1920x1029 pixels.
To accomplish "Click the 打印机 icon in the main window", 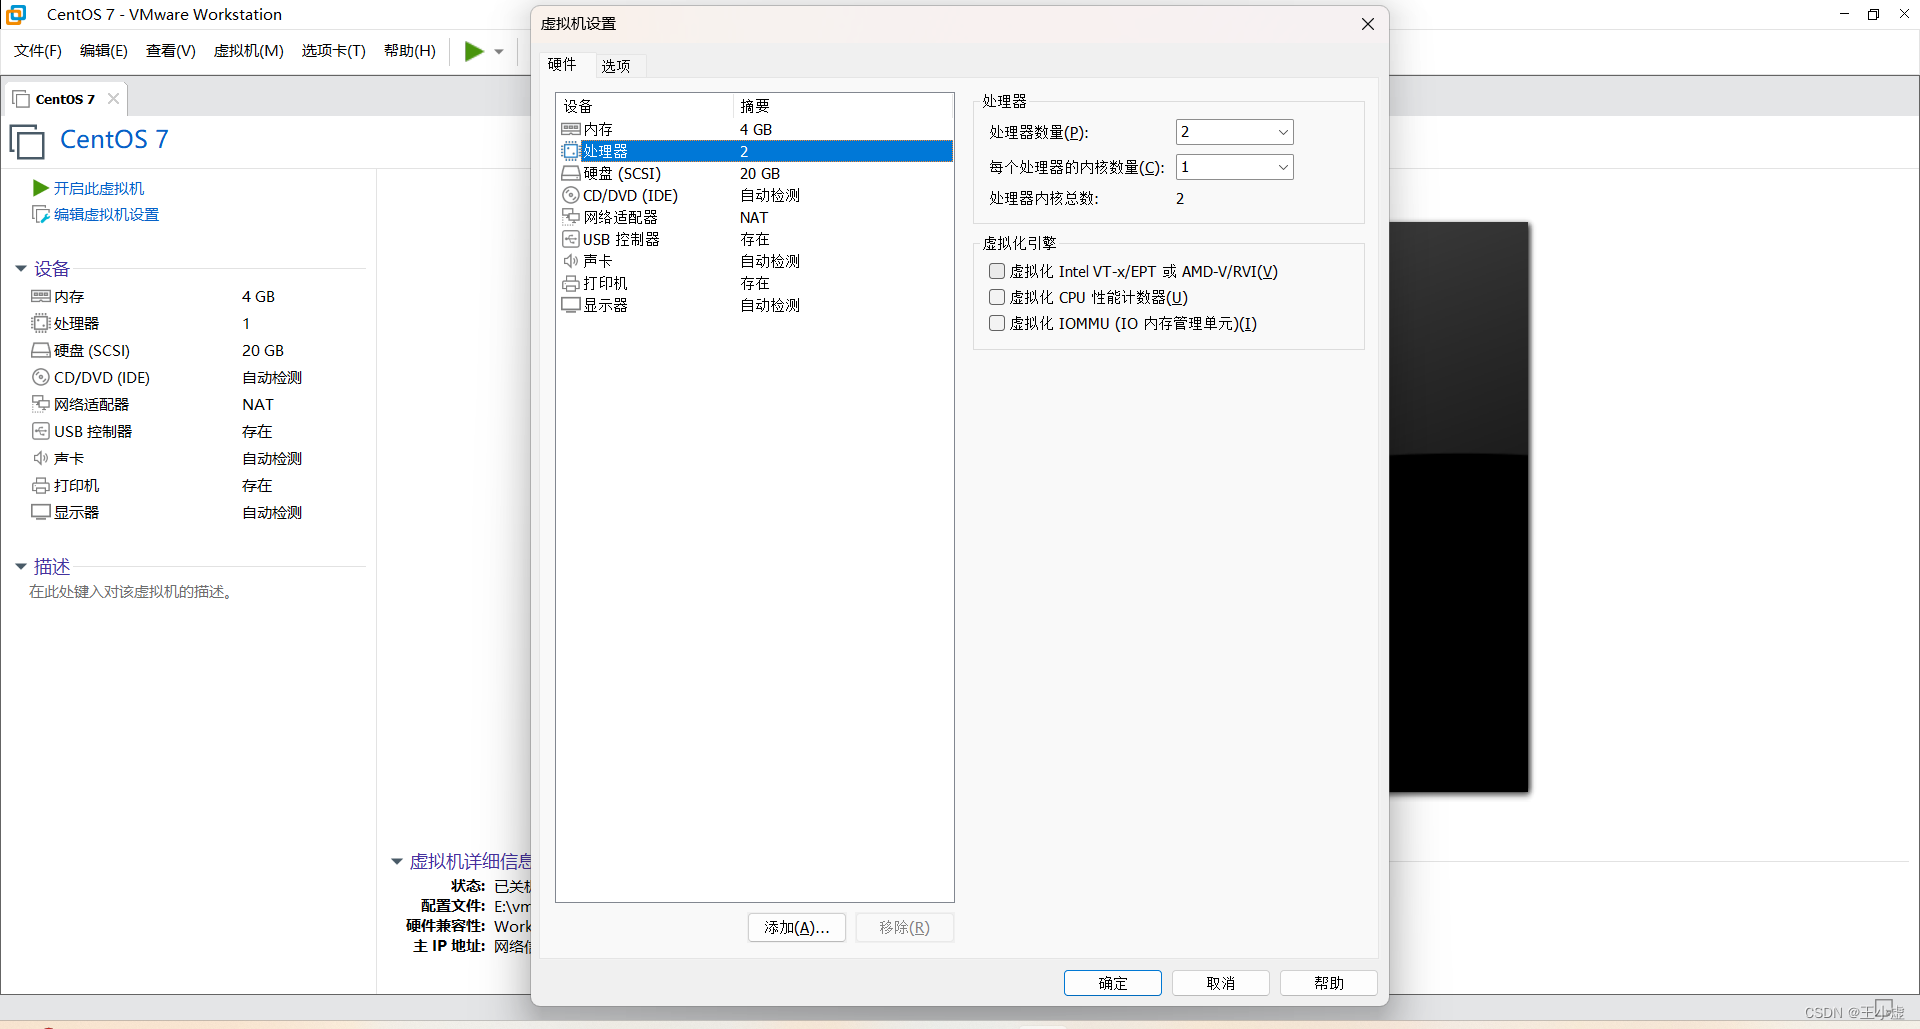I will point(41,485).
